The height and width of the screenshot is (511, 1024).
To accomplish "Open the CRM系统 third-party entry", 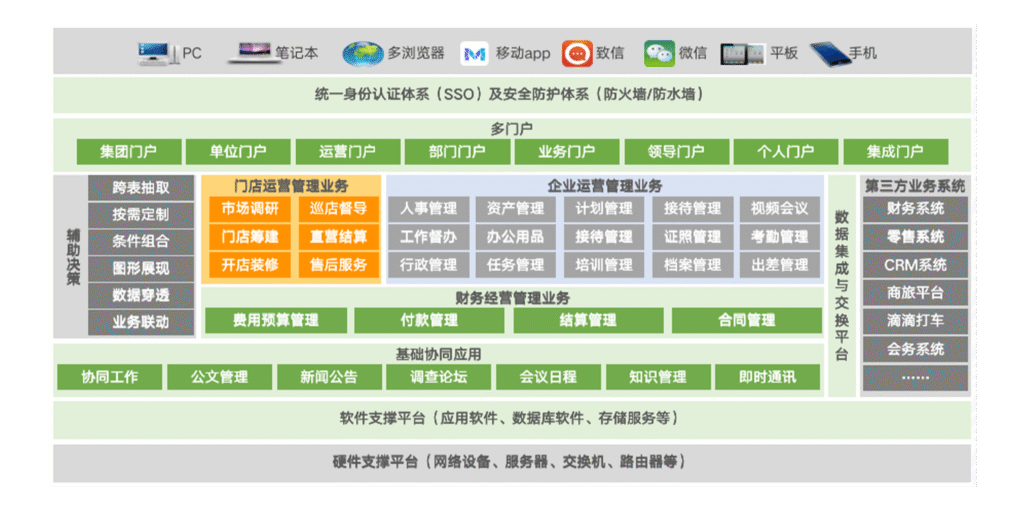I will pos(914,265).
